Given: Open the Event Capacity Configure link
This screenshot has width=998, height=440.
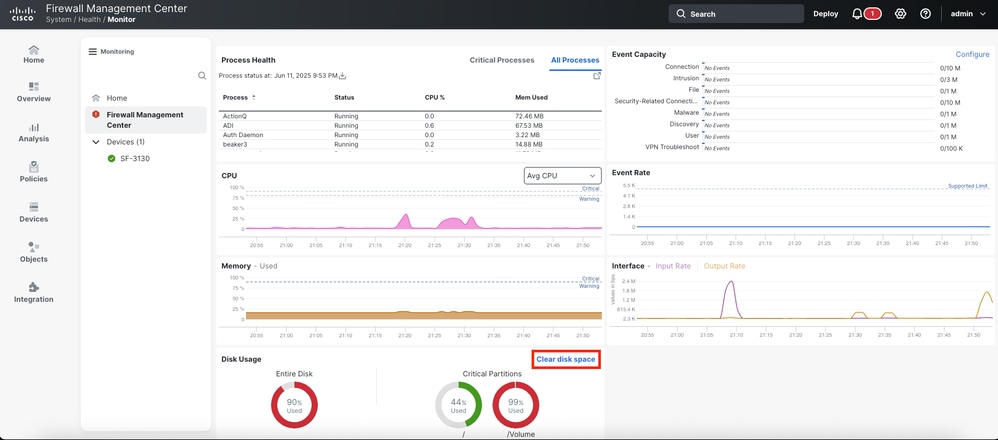Looking at the screenshot, I should (x=972, y=55).
